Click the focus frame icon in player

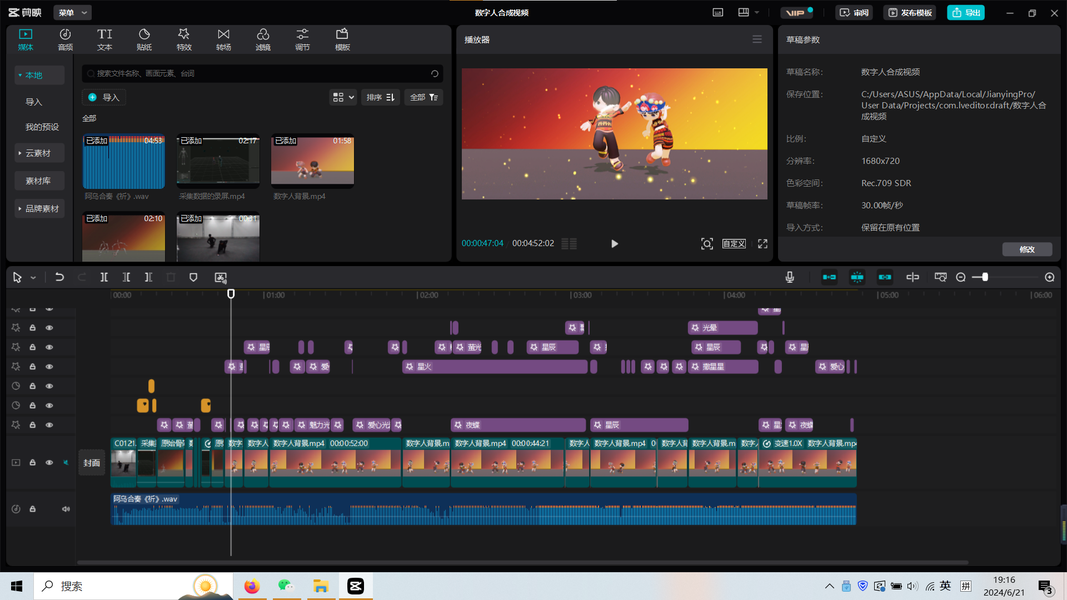click(707, 244)
